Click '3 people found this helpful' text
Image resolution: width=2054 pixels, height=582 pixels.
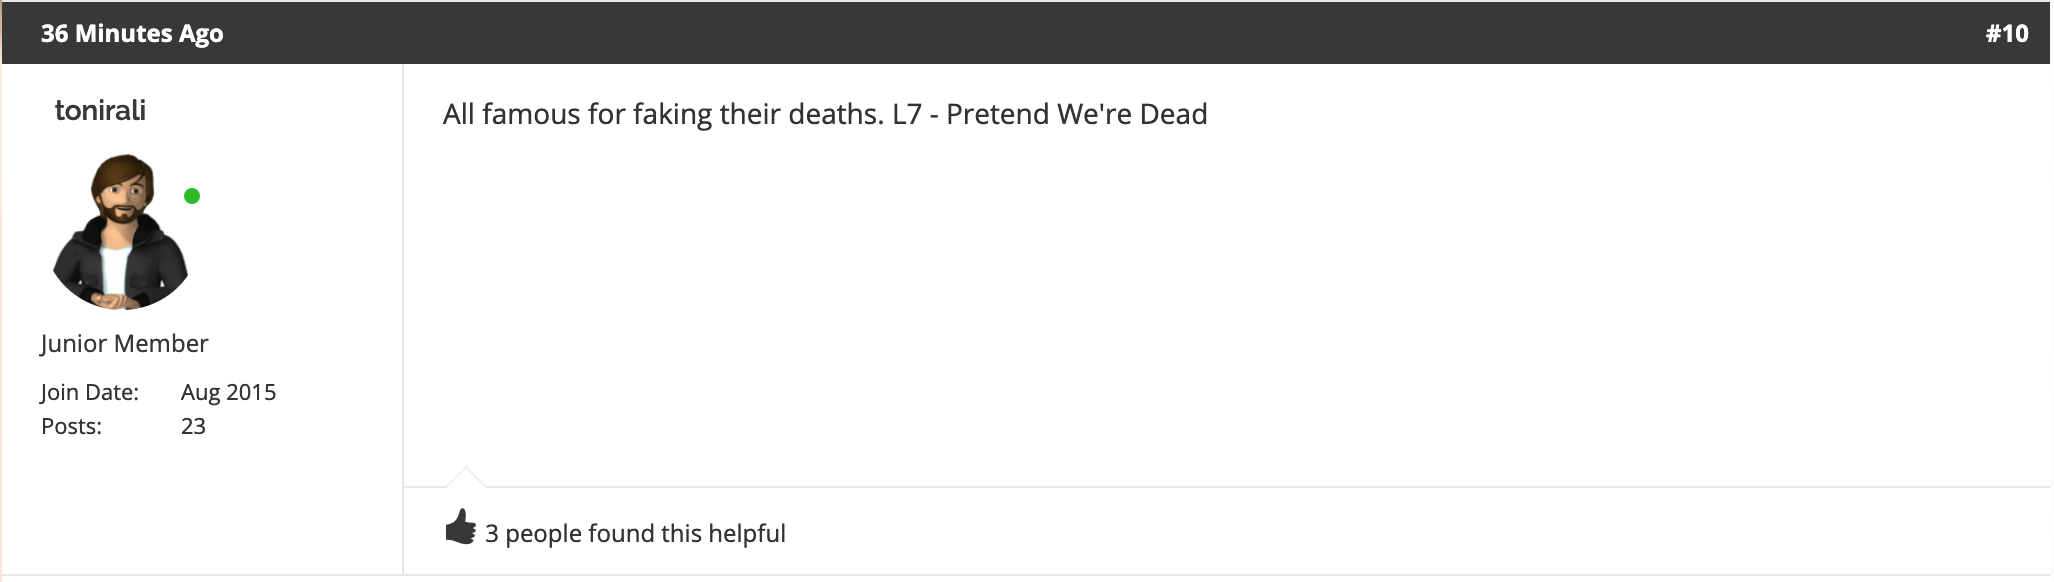point(635,533)
